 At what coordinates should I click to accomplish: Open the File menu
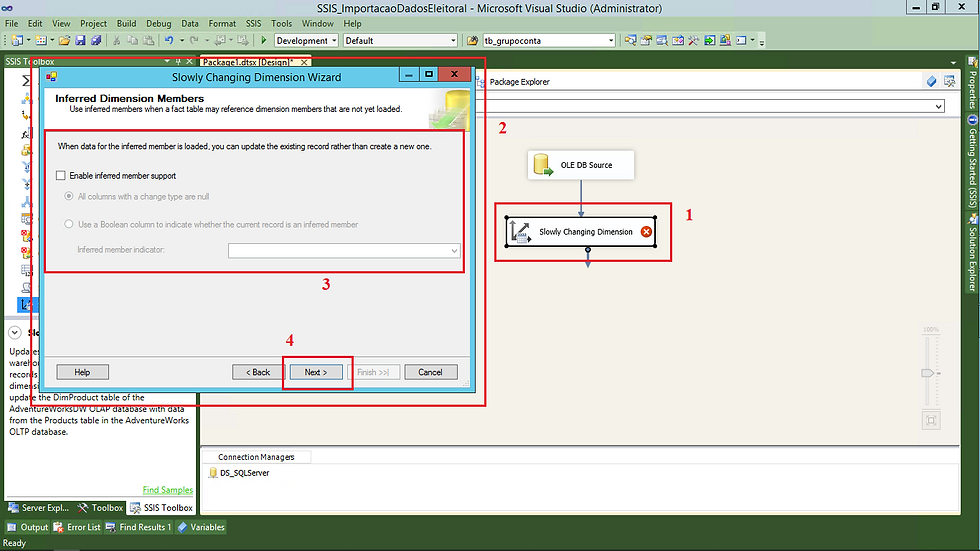click(x=11, y=24)
